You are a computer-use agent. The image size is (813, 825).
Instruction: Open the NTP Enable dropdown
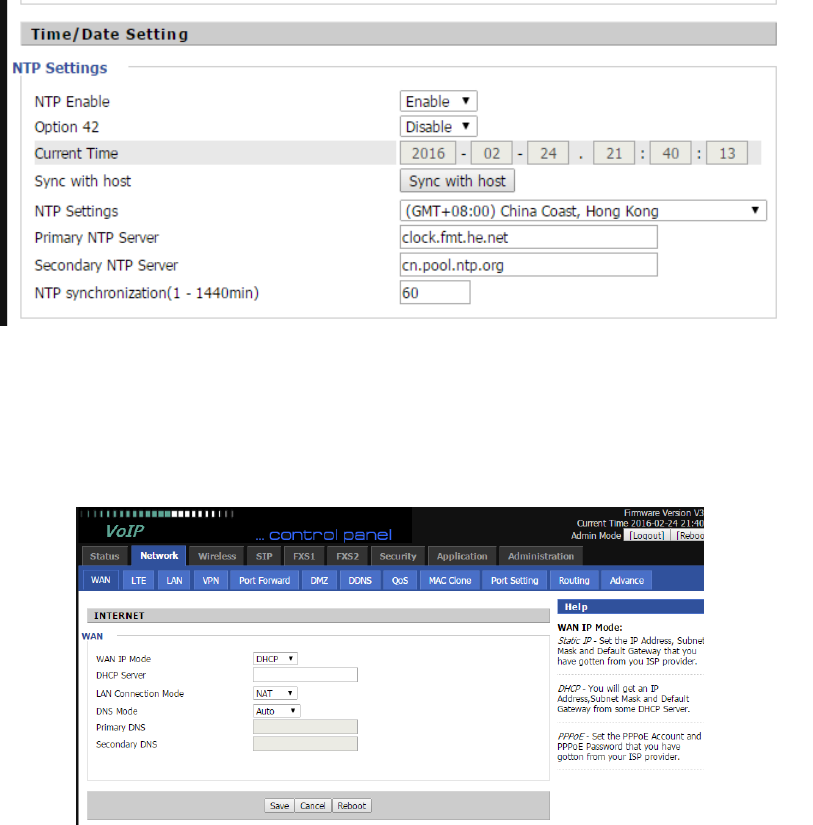pos(438,101)
